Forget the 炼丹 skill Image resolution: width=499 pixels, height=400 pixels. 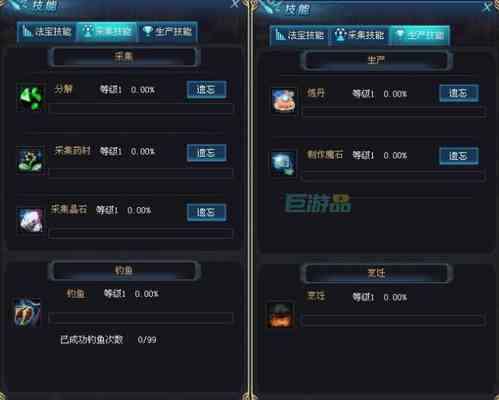point(459,93)
